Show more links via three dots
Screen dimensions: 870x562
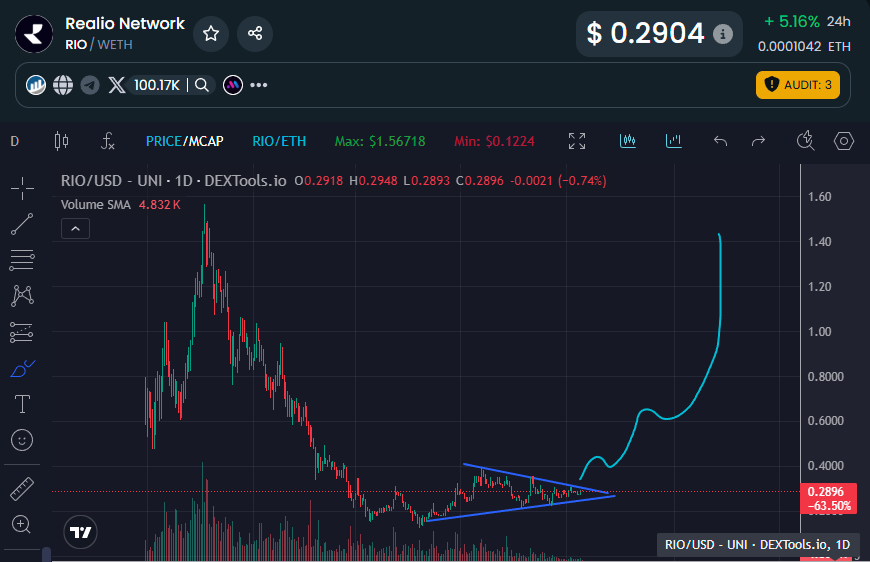[x=259, y=85]
